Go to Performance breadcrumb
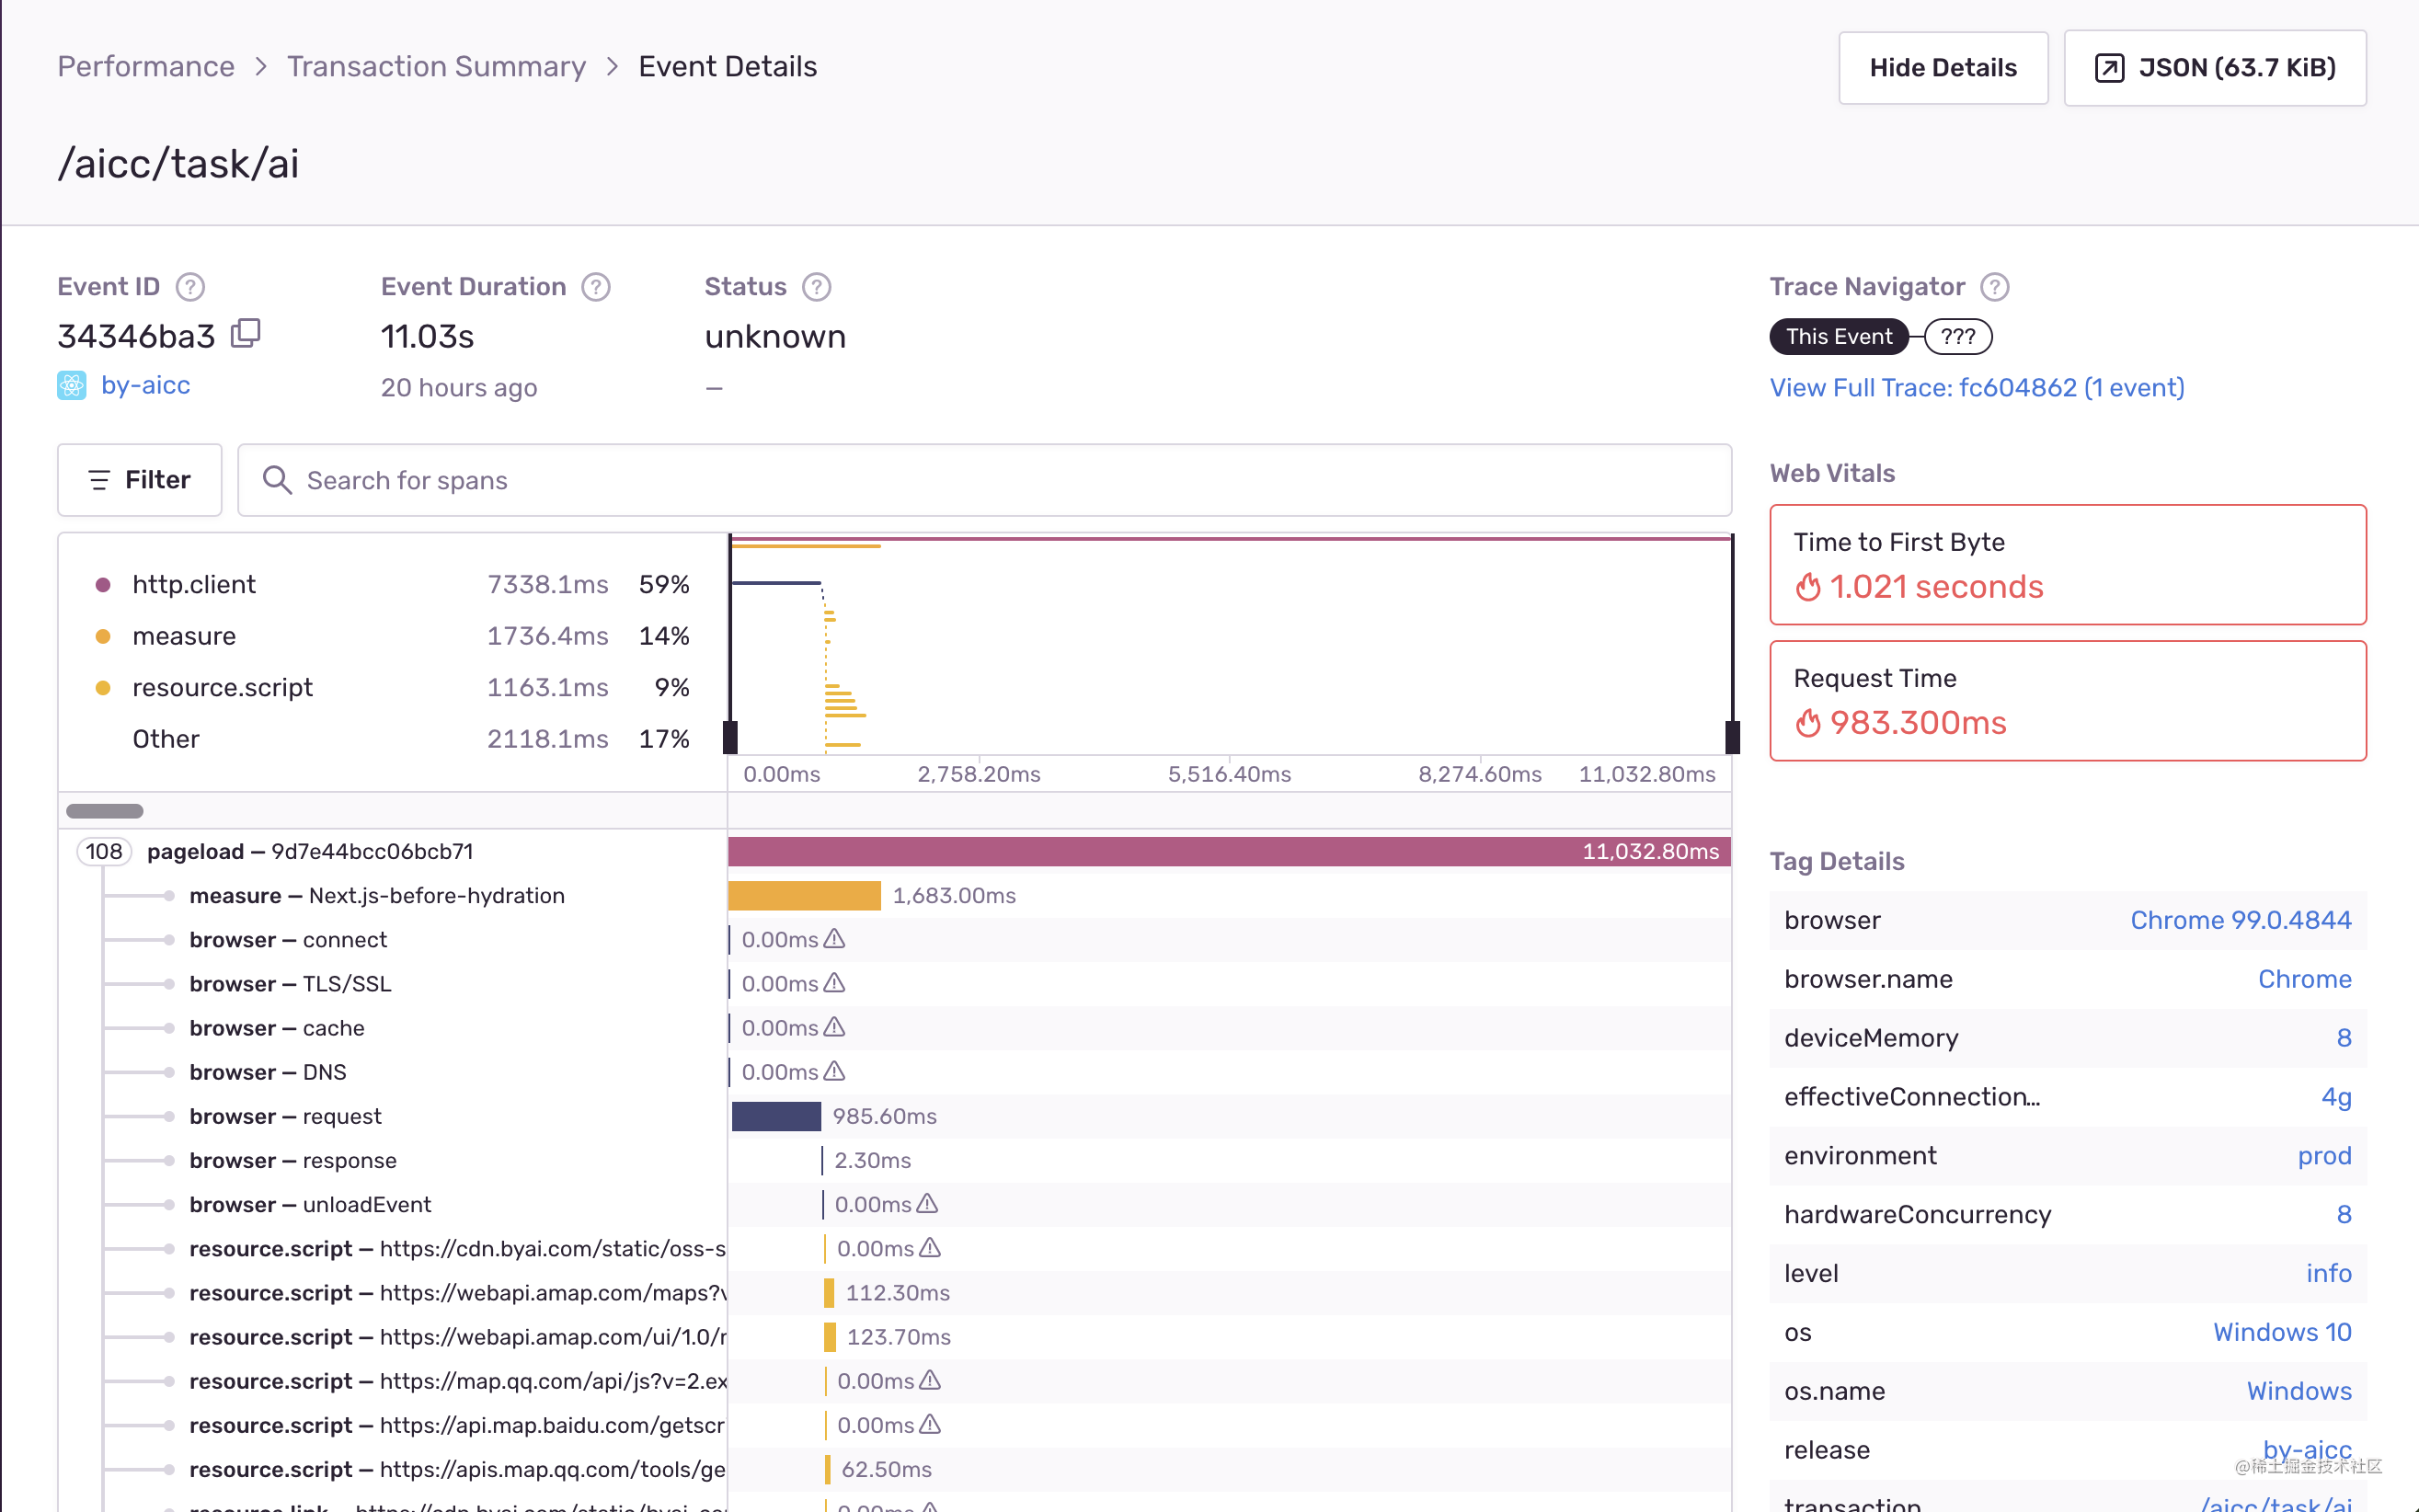 [x=146, y=67]
